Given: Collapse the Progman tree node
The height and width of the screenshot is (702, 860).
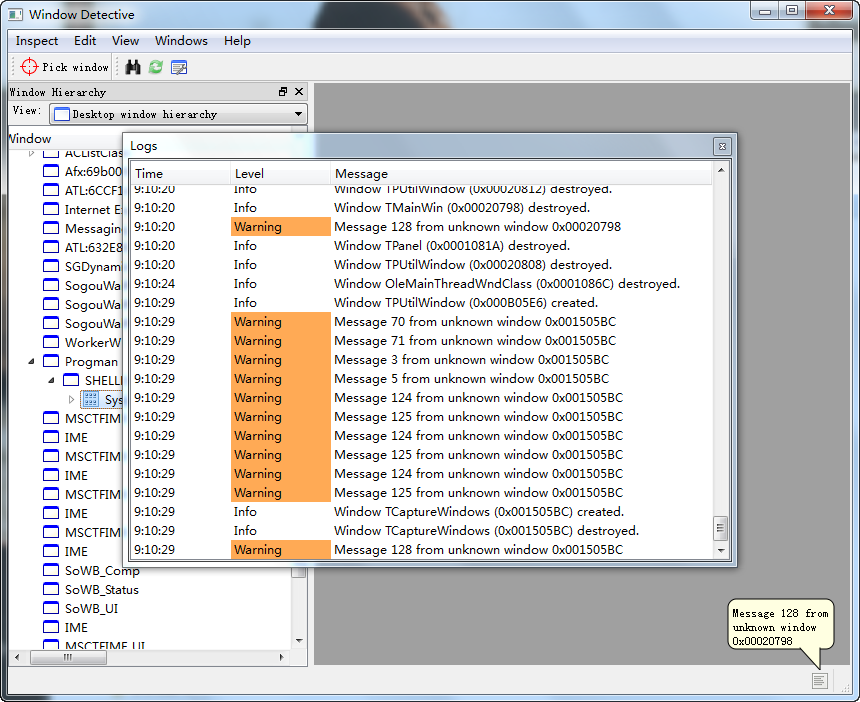Looking at the screenshot, I should click(31, 361).
